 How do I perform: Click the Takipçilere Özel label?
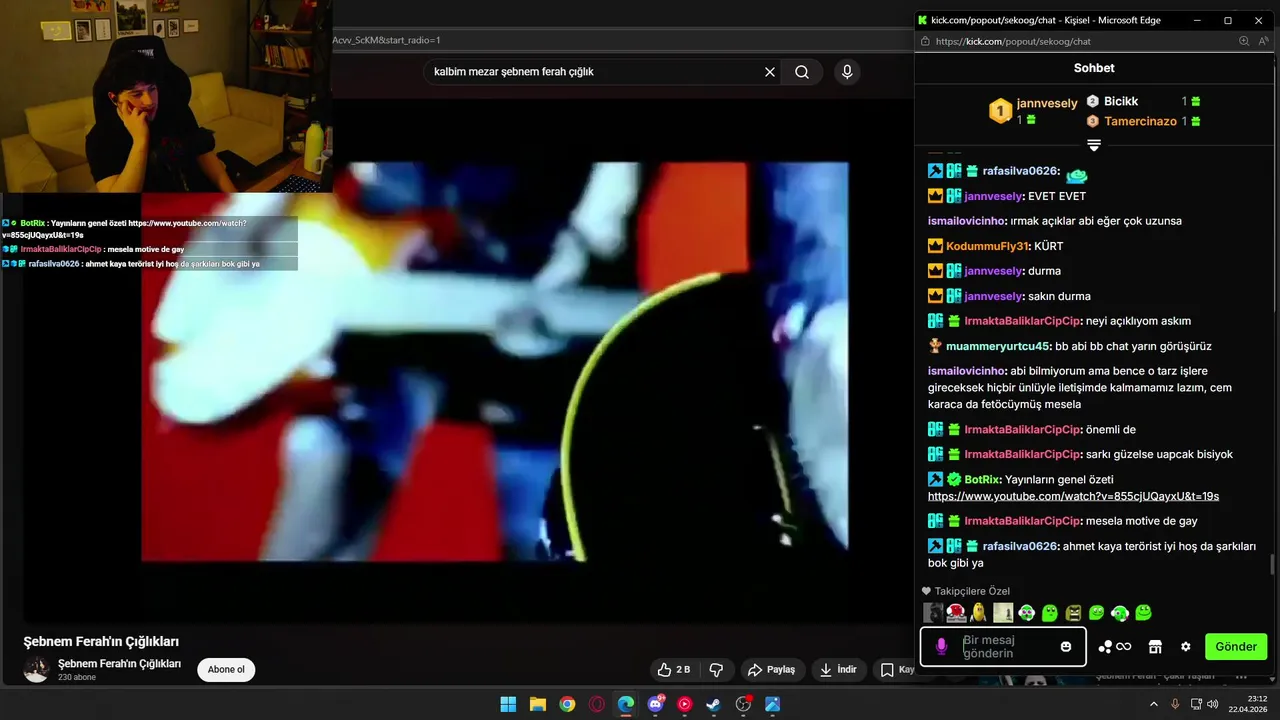coord(972,591)
